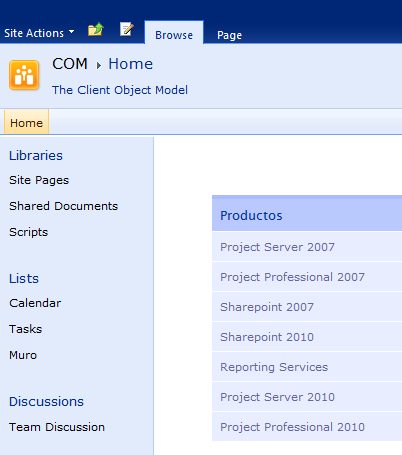The height and width of the screenshot is (455, 402).
Task: Switch to the Page ribbon tab
Action: point(229,35)
